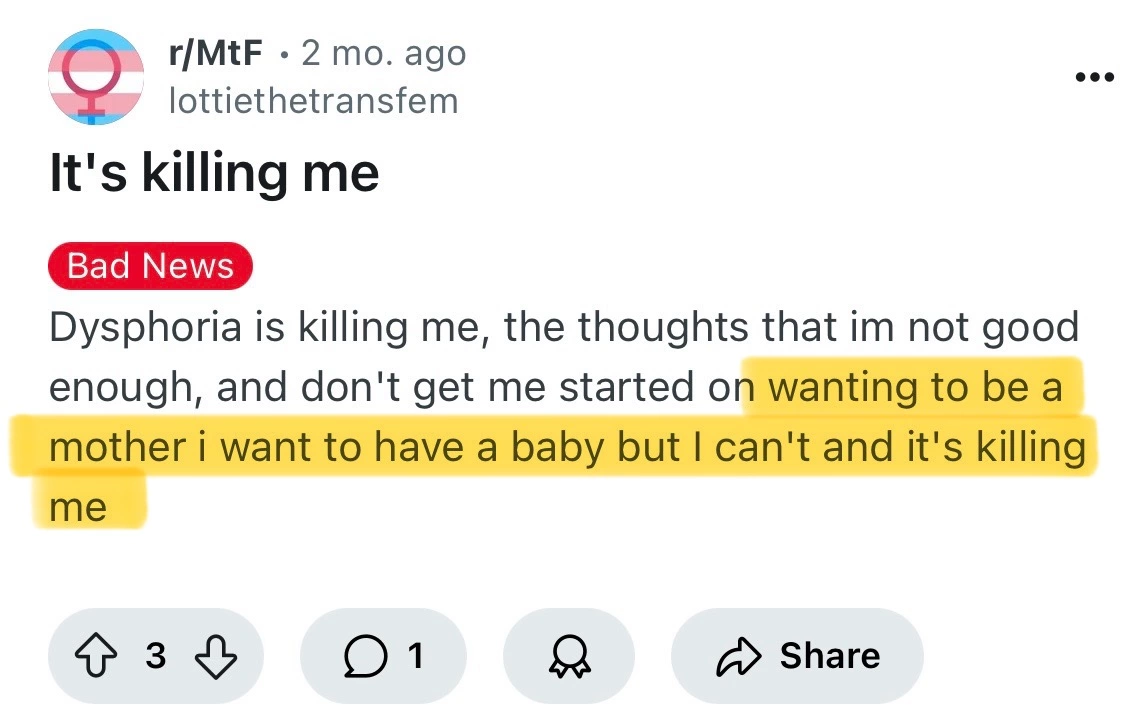Click the vote count showing 3
Screen dimensions: 1137x724
[x=156, y=656]
